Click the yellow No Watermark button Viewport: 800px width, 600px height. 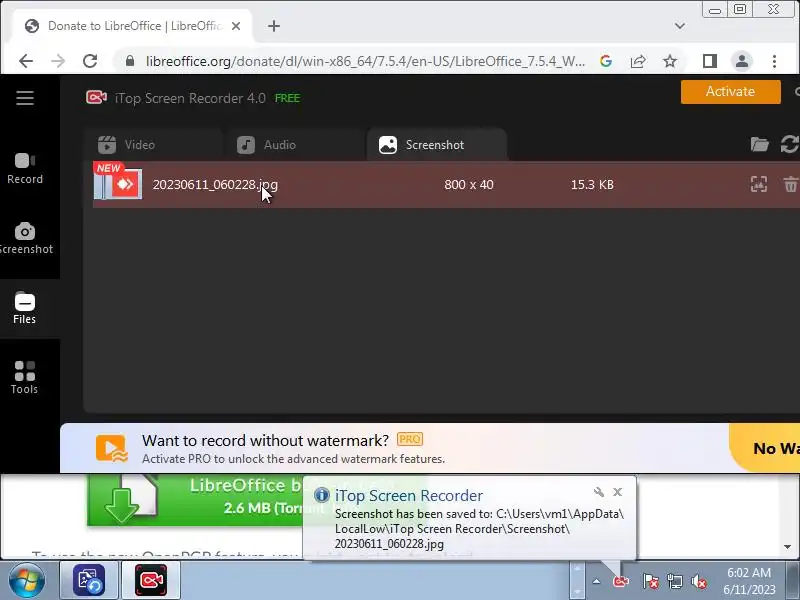(765, 448)
